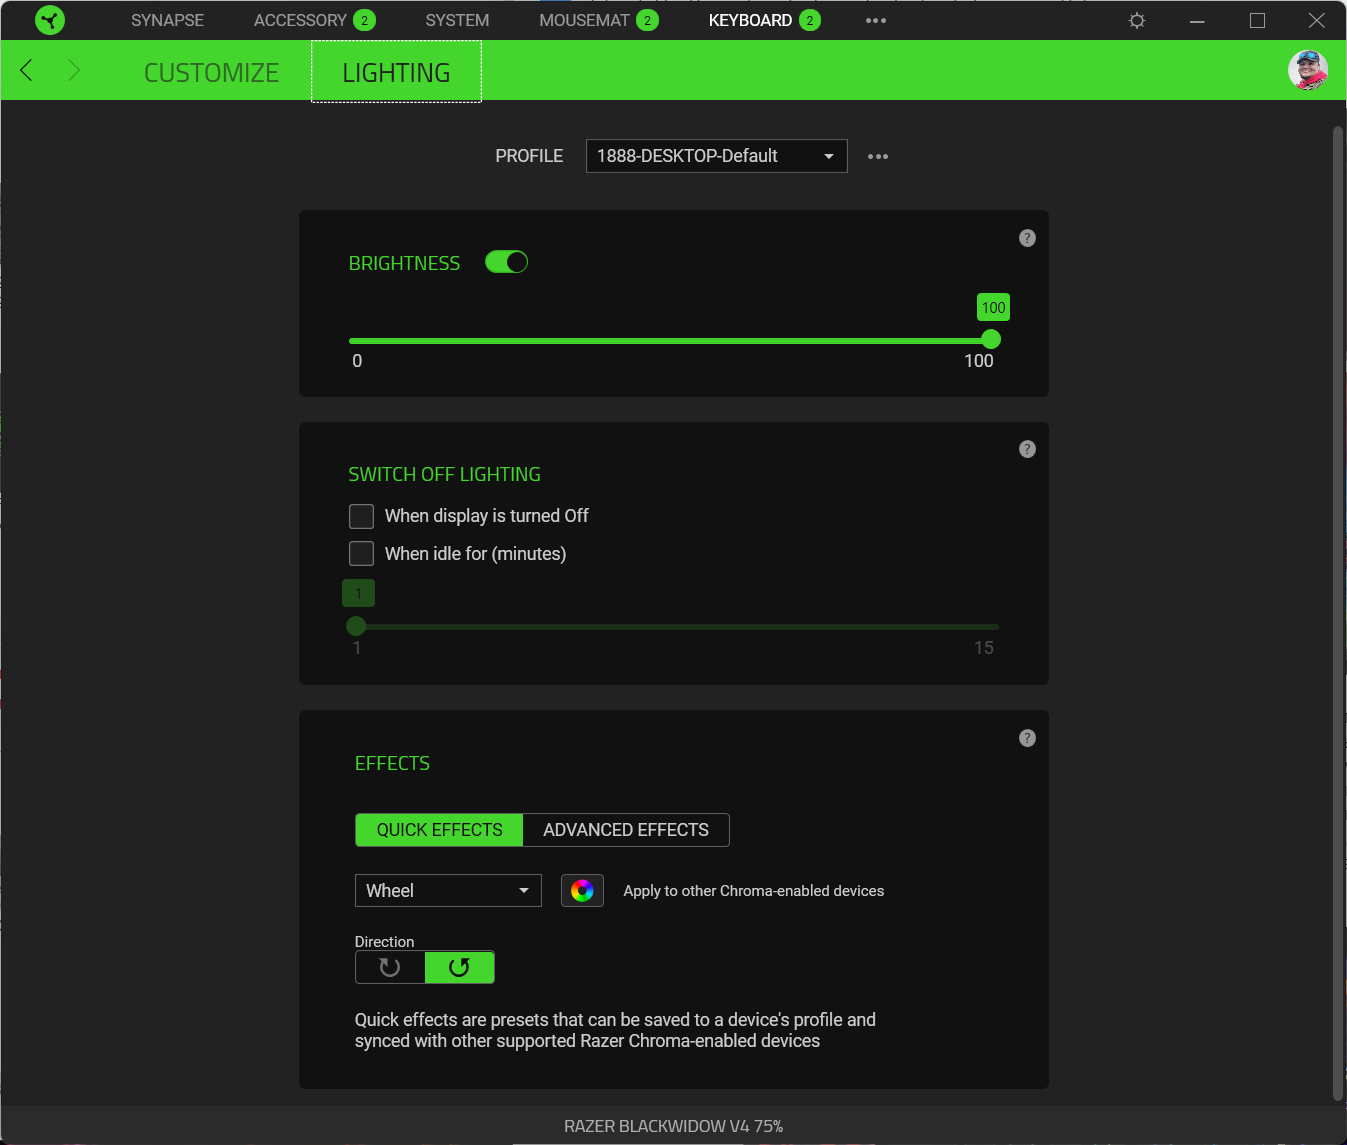Viewport: 1347px width, 1145px height.
Task: Go back with the left arrow
Action: 27,70
